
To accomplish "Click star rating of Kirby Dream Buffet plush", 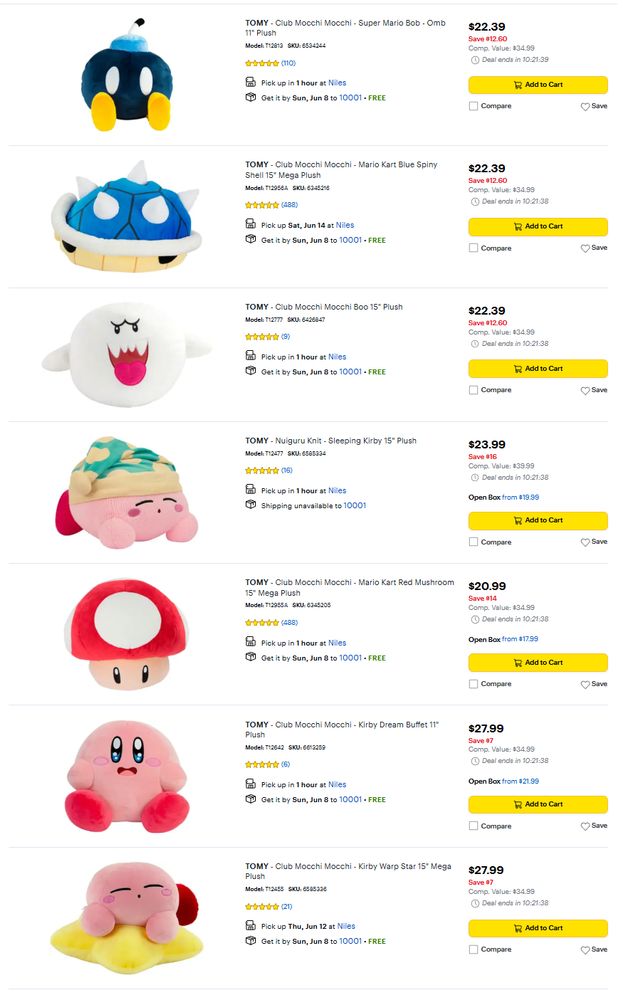I will coord(262,764).
